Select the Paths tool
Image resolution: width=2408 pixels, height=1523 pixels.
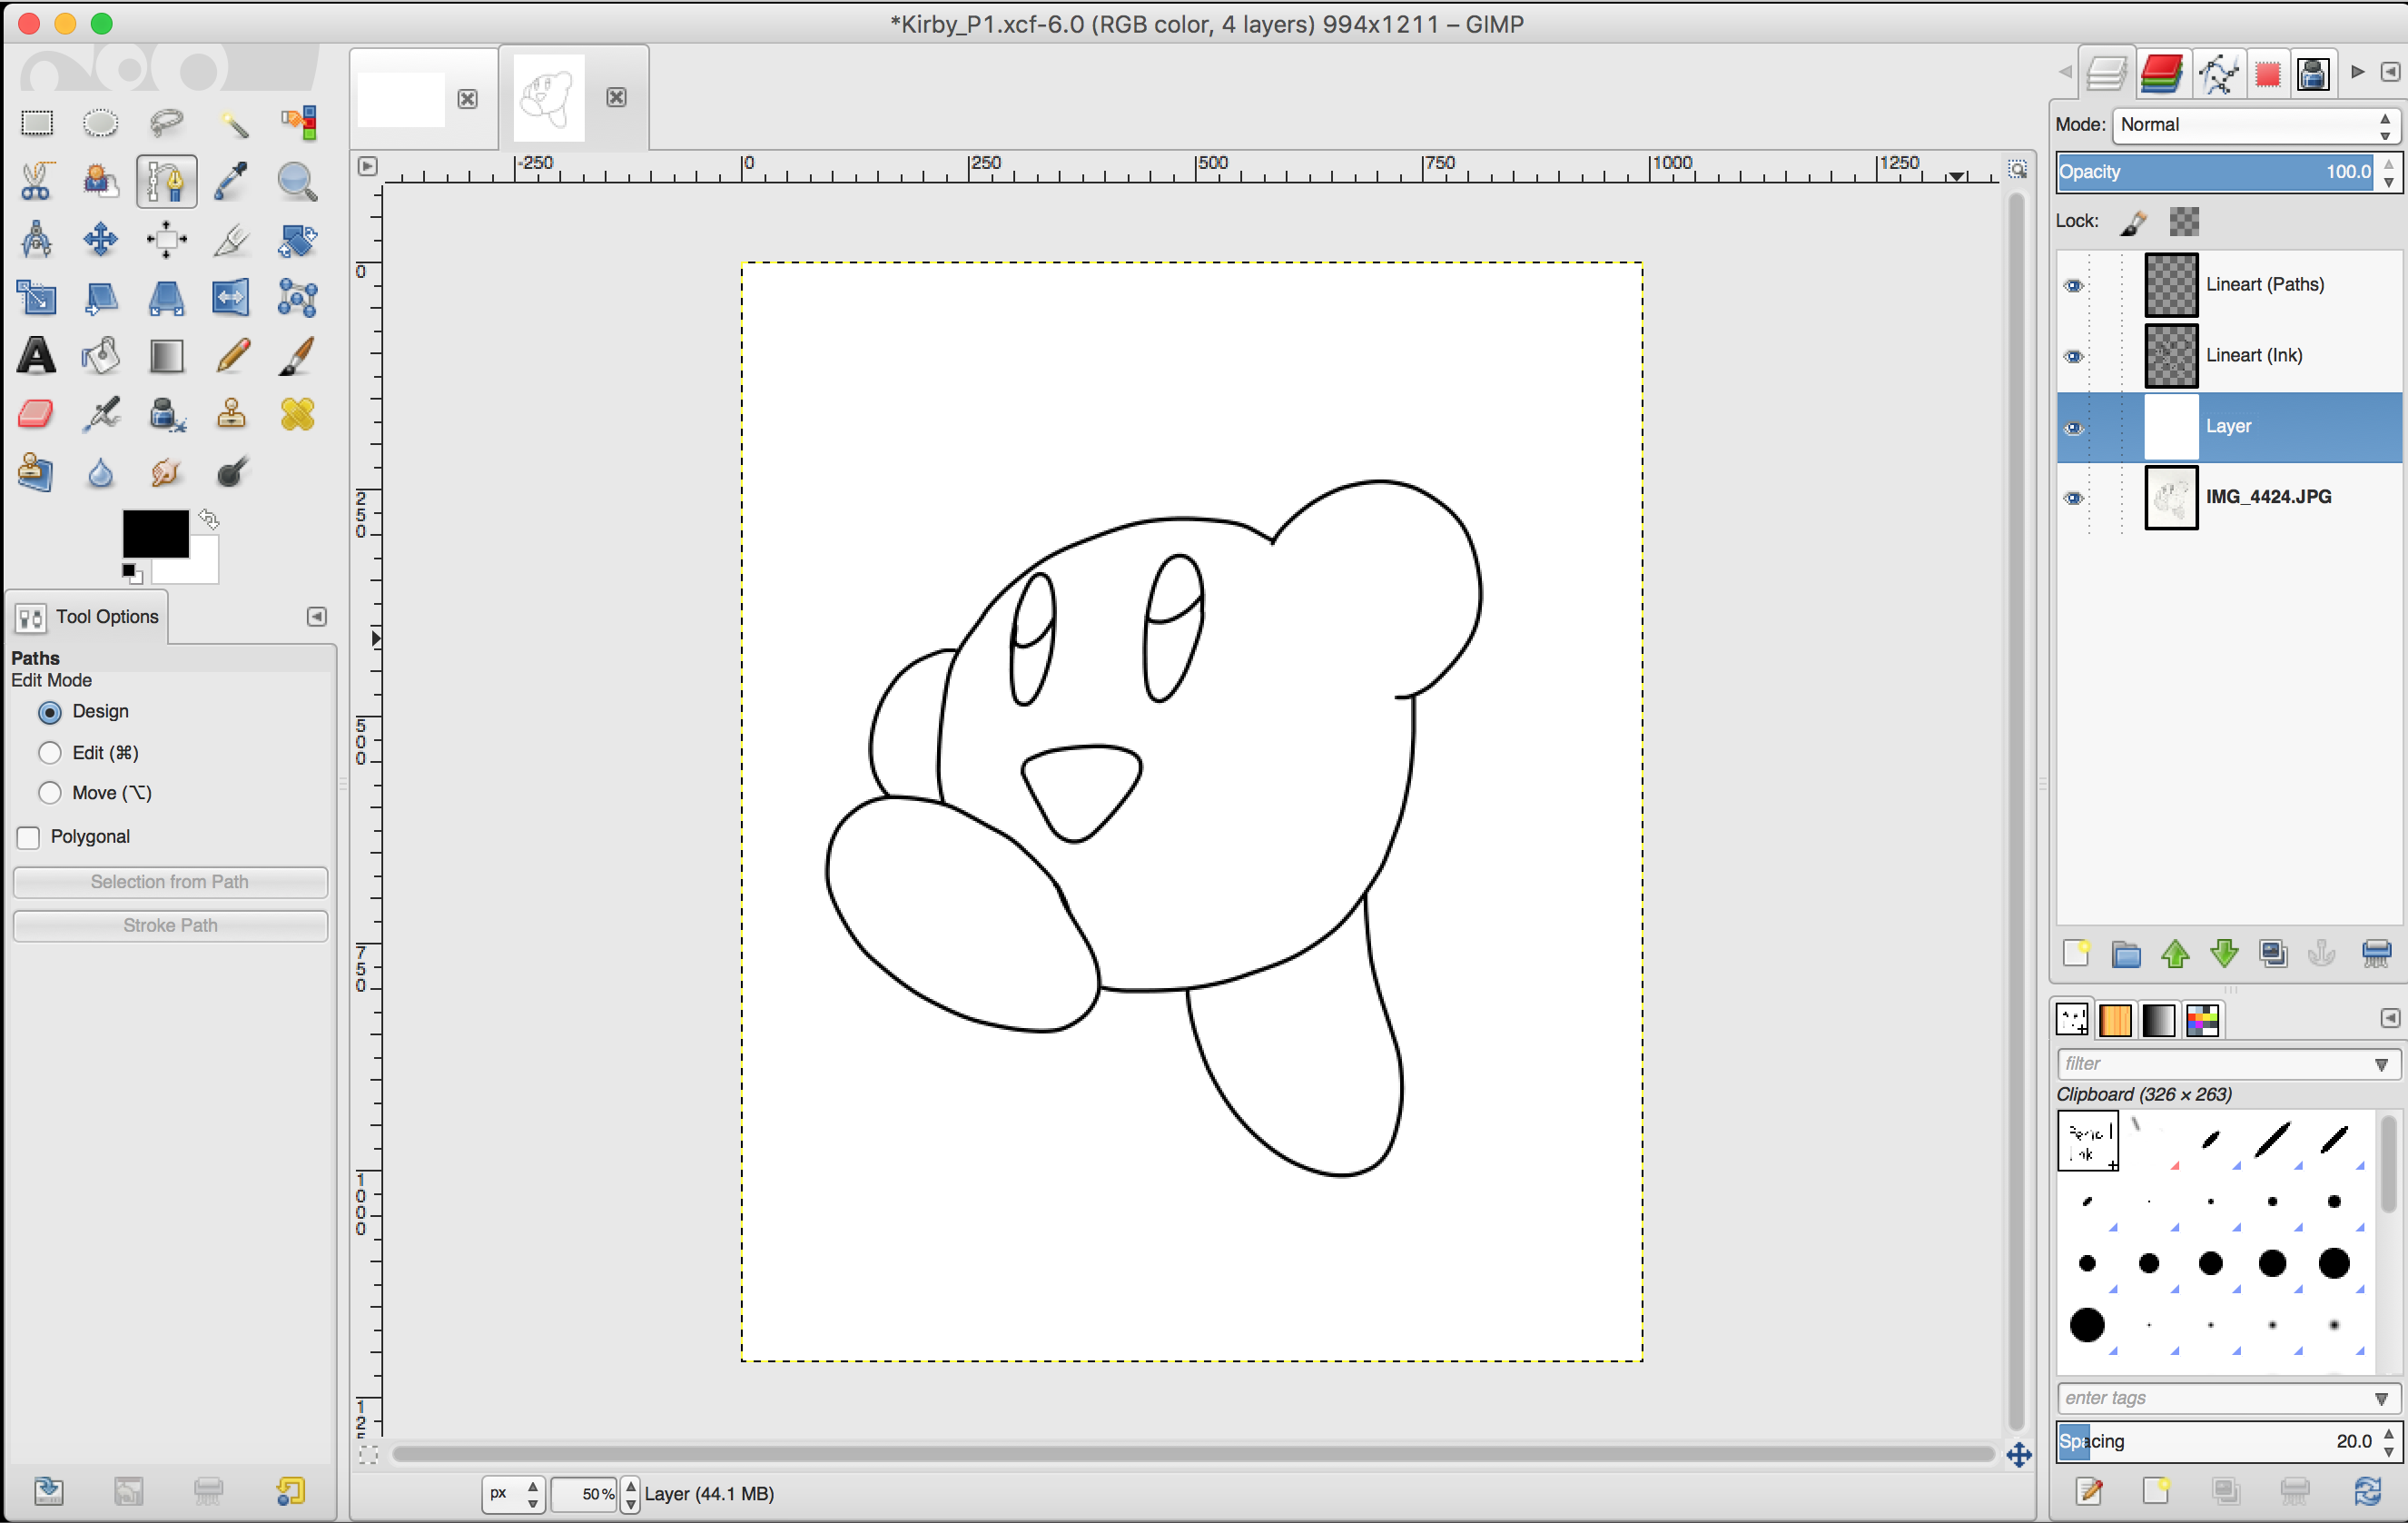[x=166, y=181]
